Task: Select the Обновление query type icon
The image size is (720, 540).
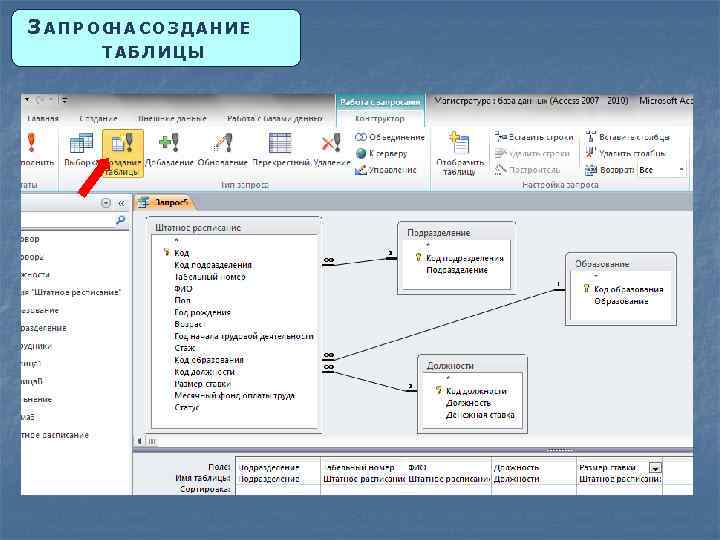Action: click(222, 143)
